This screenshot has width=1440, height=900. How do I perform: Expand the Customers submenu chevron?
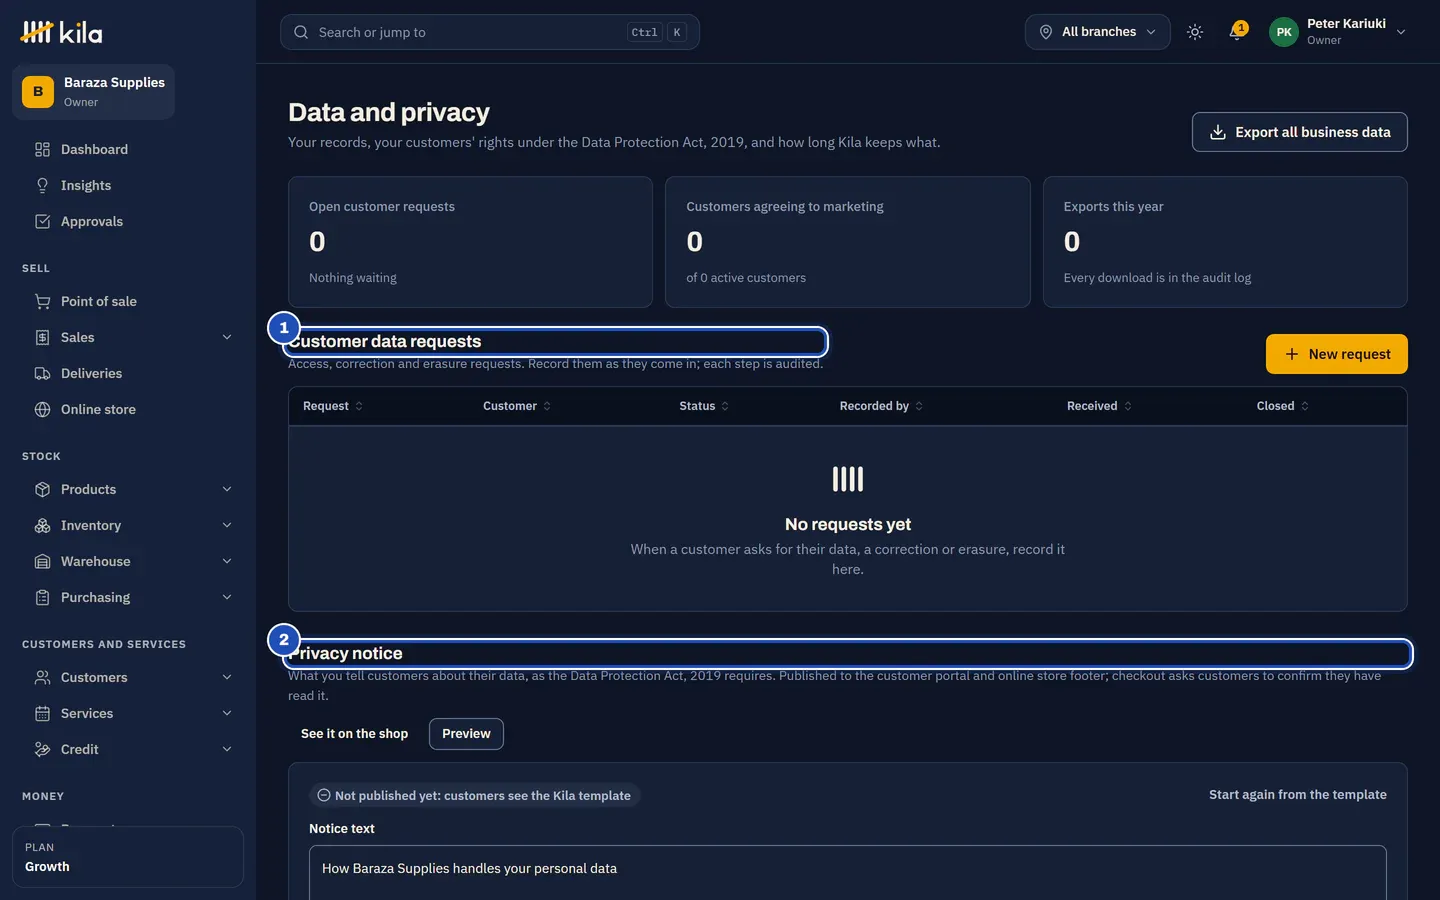tap(227, 677)
